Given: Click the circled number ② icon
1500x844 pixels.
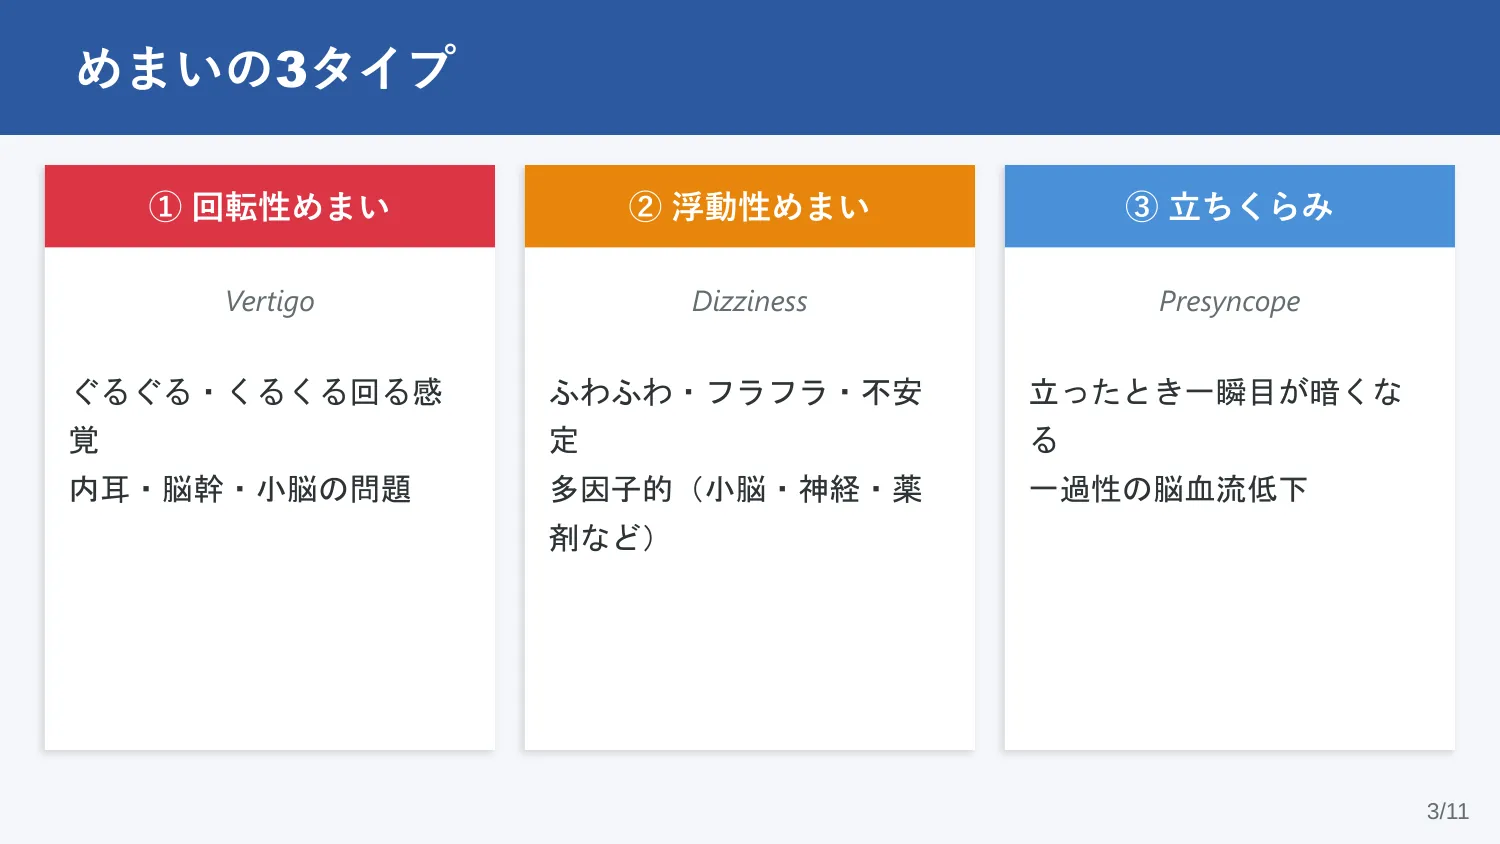Looking at the screenshot, I should 645,207.
